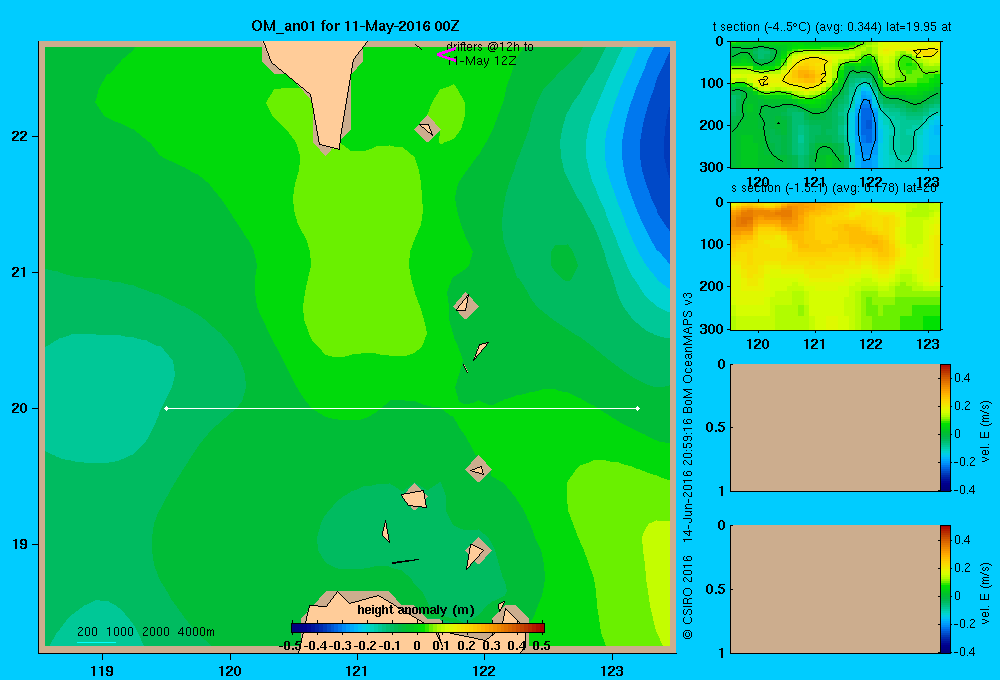Click the vertical CSIRO OceanMAPS copyright text
The image size is (1000, 680).
tap(688, 466)
